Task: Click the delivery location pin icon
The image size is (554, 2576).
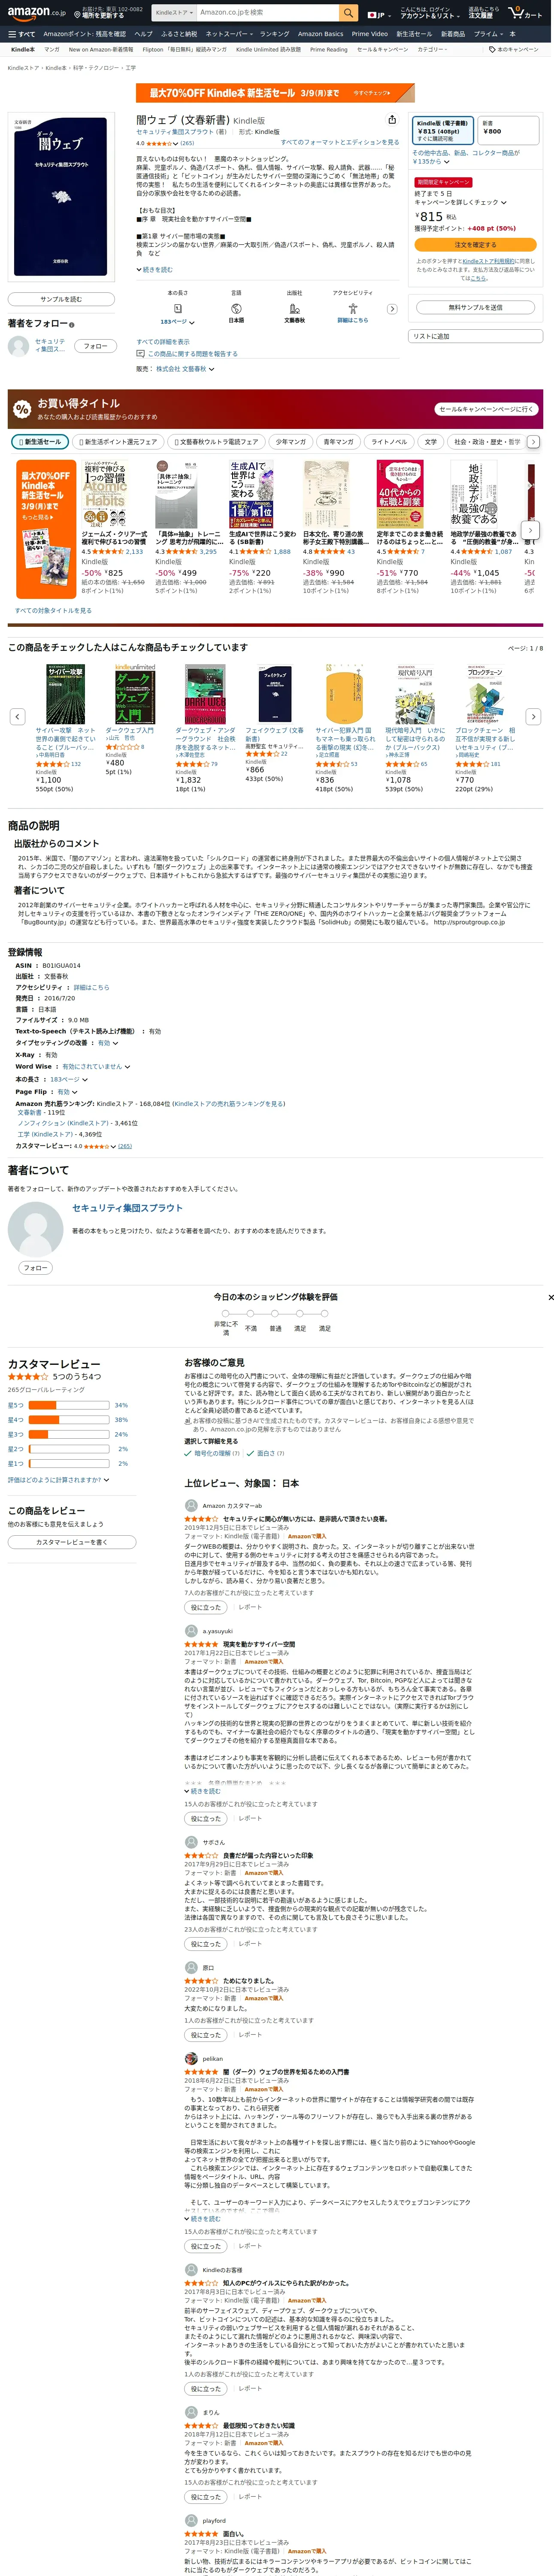Action: coord(77,16)
